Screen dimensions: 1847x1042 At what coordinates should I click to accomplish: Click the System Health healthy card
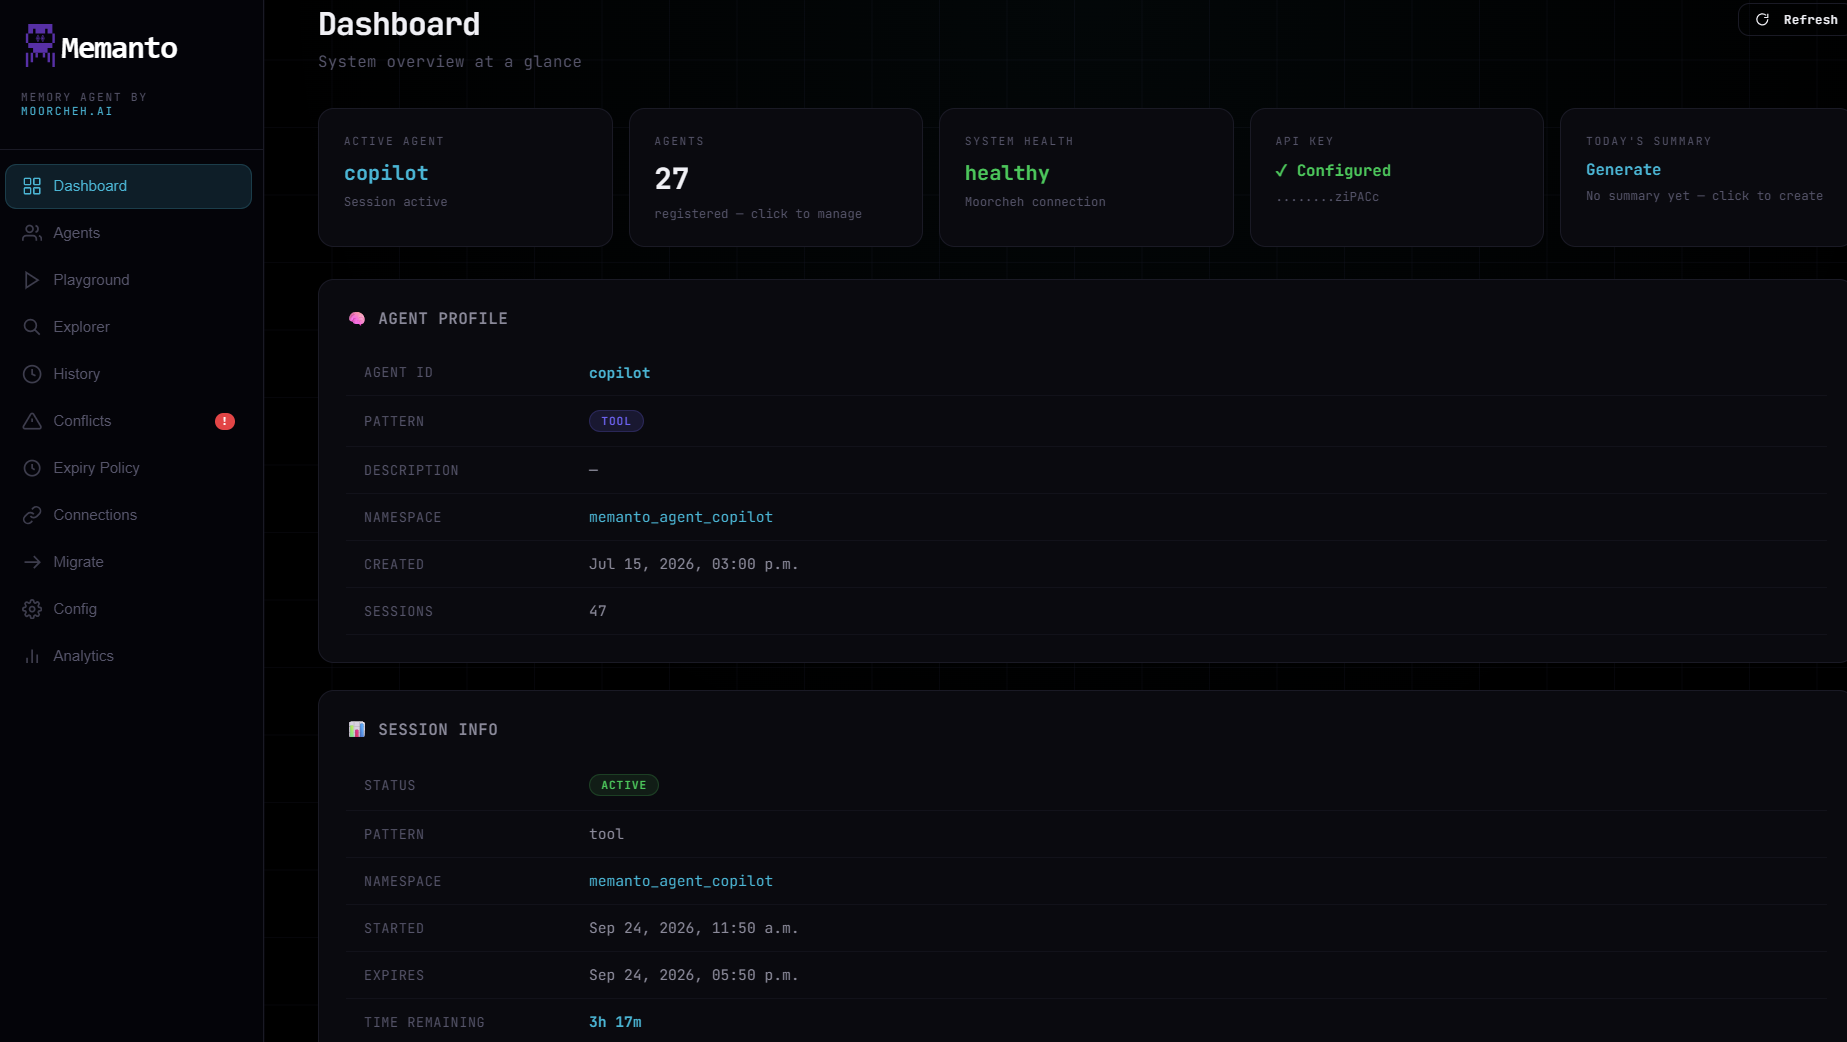tap(1086, 177)
